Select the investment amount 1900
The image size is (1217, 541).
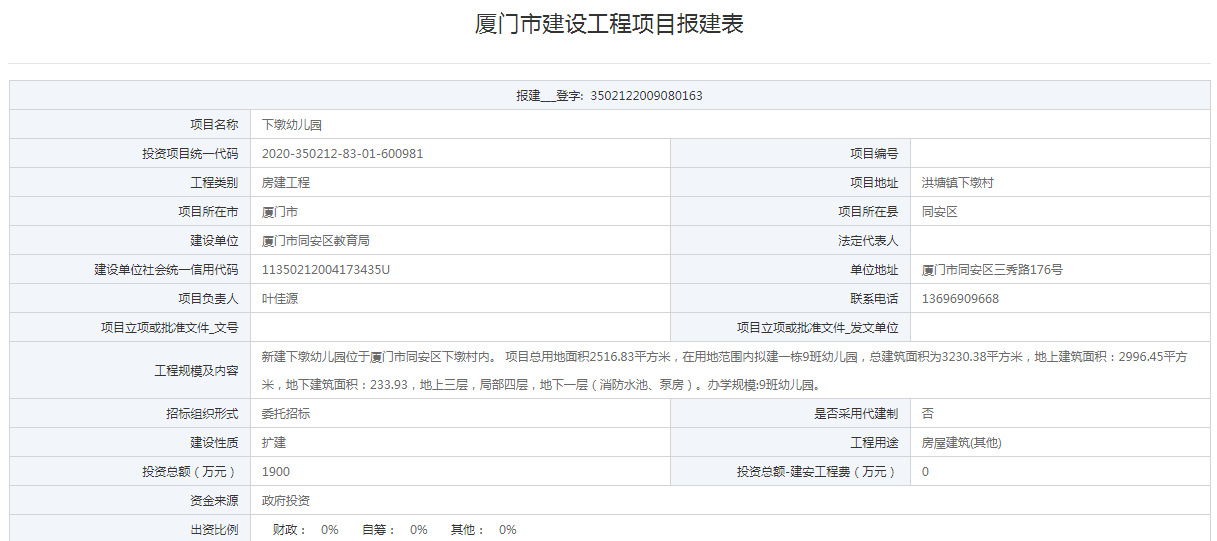pyautogui.click(x=276, y=472)
